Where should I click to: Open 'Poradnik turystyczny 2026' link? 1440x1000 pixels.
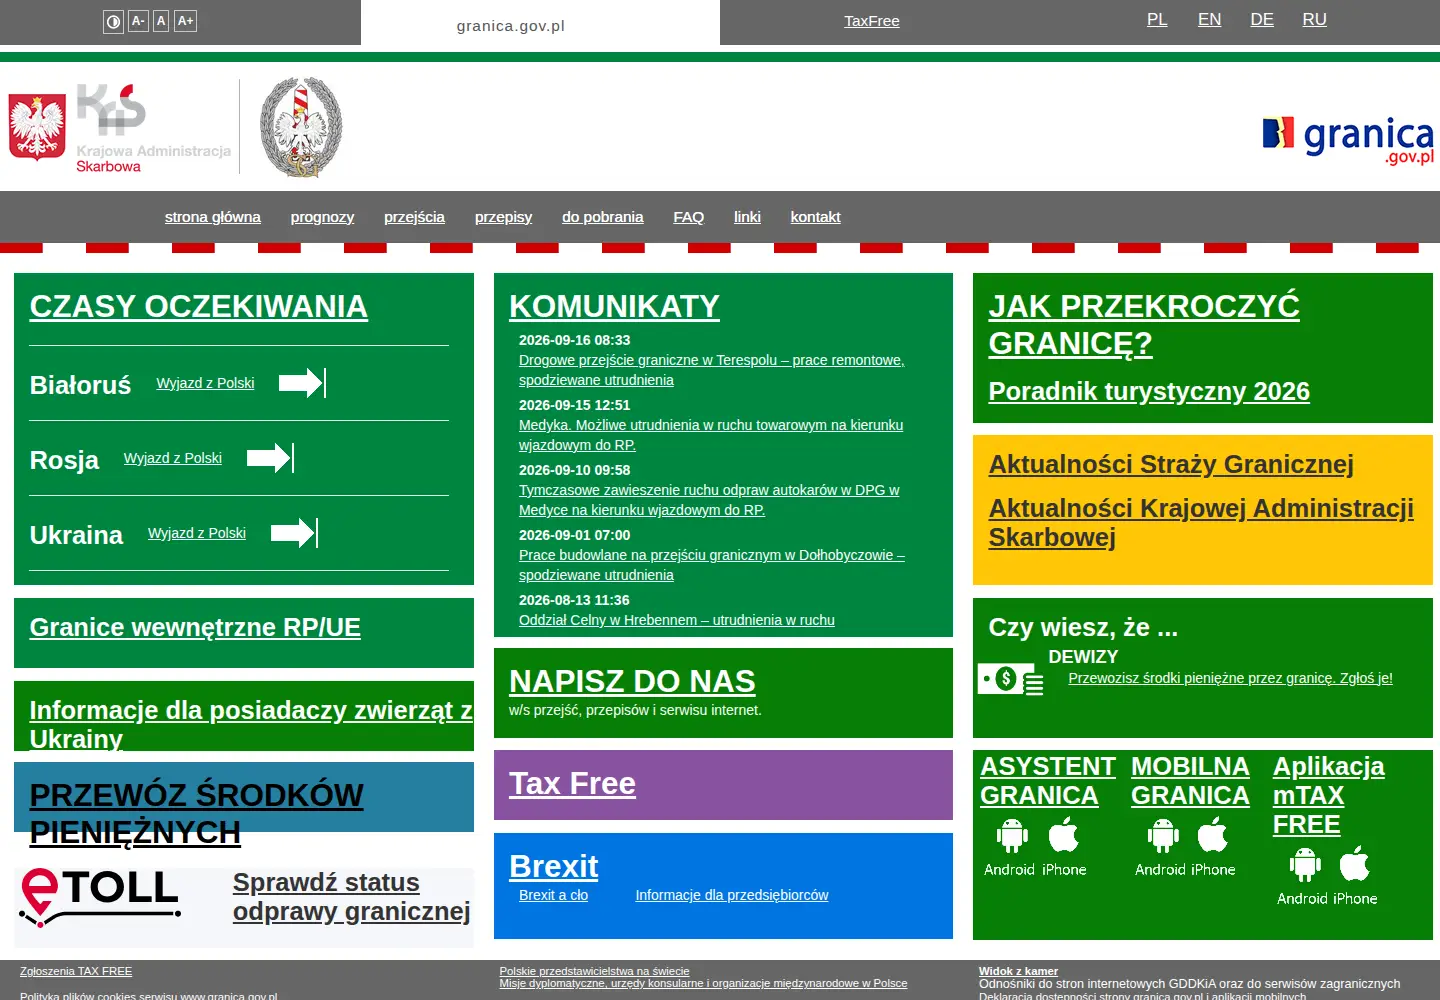click(x=1149, y=391)
